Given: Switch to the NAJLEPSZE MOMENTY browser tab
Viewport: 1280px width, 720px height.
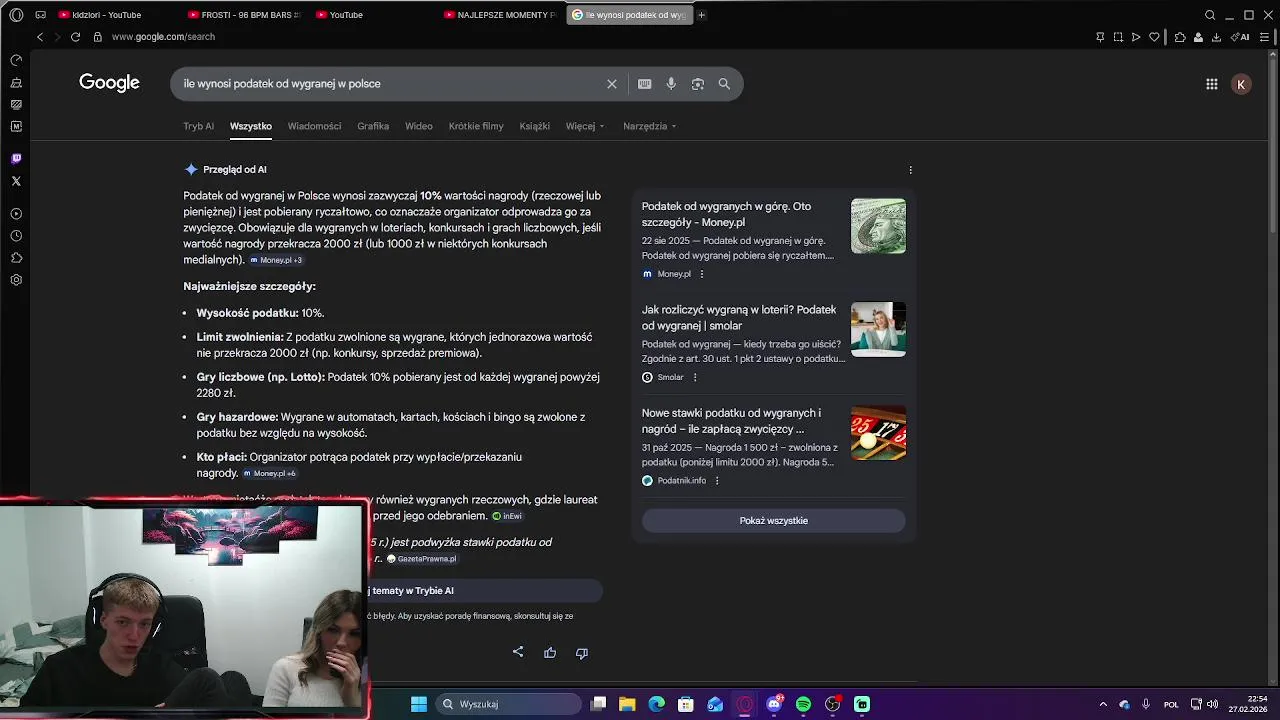Looking at the screenshot, I should point(500,15).
